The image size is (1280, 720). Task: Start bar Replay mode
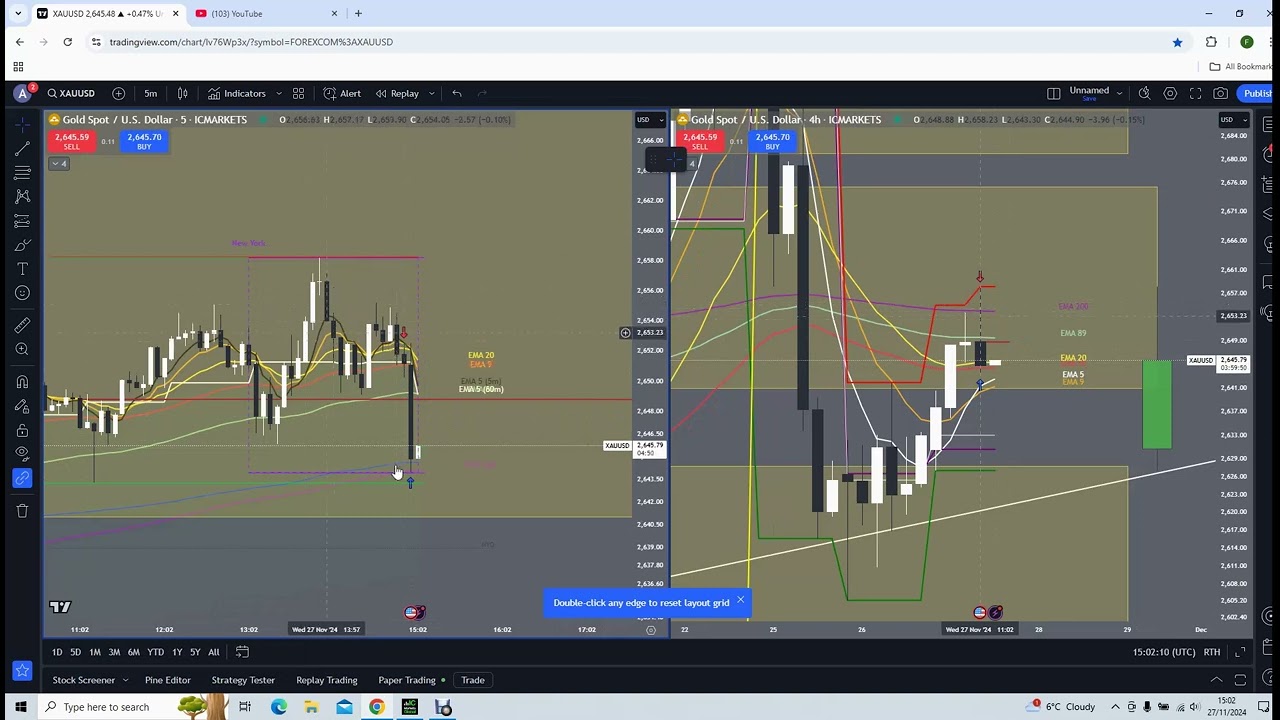point(397,93)
